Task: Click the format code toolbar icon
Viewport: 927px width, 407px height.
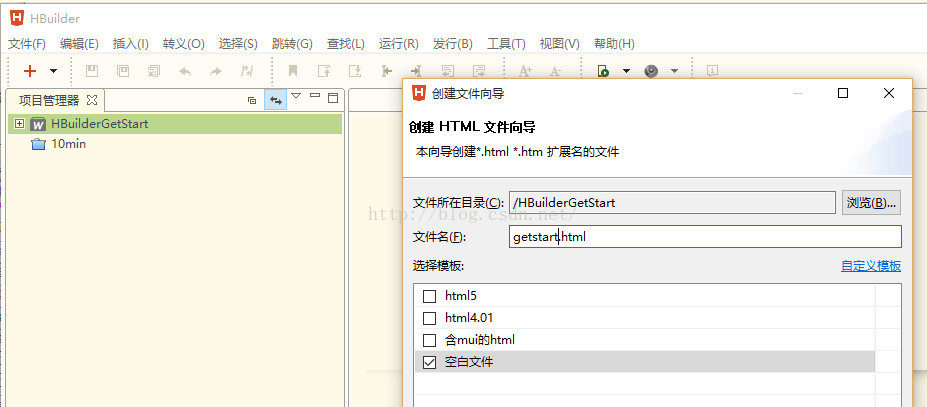Action: pos(247,71)
